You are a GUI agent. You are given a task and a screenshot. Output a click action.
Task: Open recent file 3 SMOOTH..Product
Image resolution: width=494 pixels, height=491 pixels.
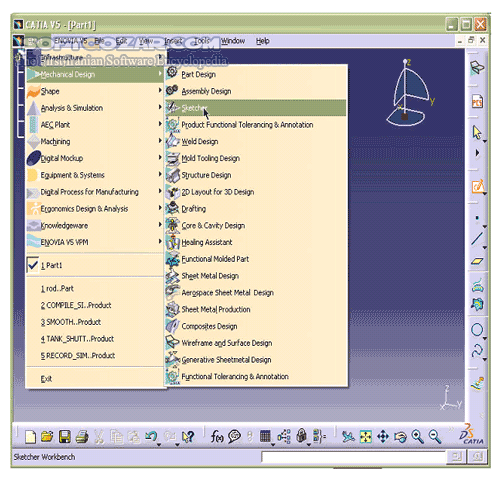click(x=95, y=322)
